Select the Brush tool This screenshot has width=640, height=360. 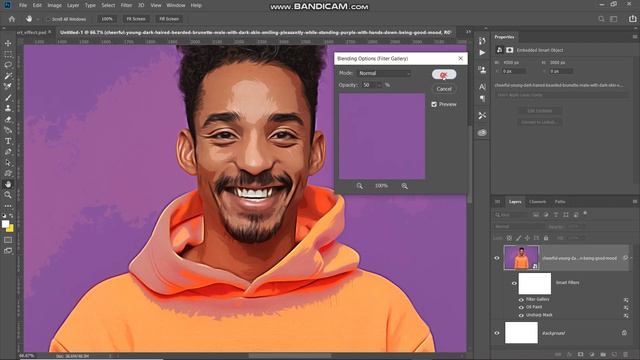point(8,98)
